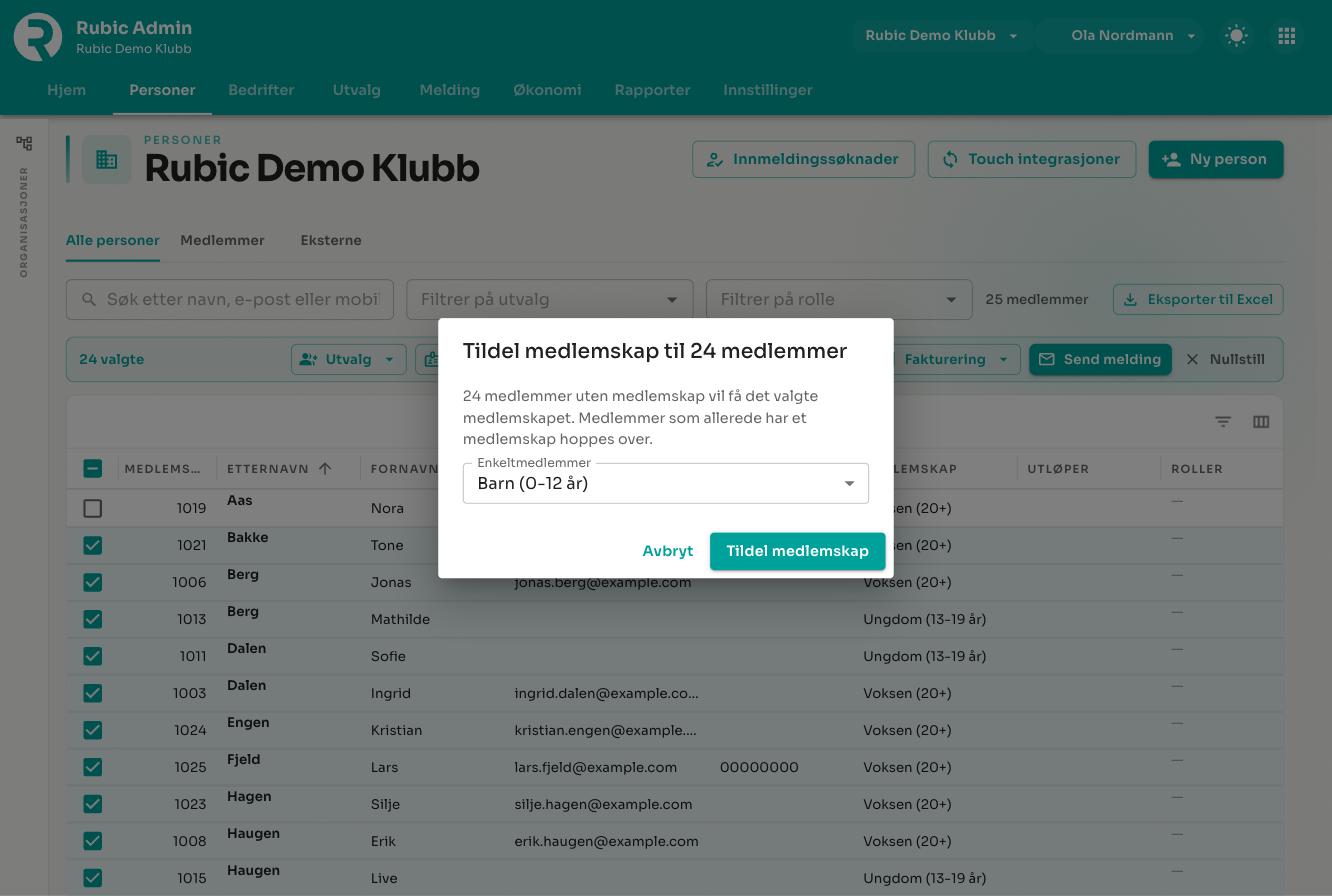The image size is (1332, 896).
Task: Click Nullstill to clear the selection
Action: (1225, 359)
